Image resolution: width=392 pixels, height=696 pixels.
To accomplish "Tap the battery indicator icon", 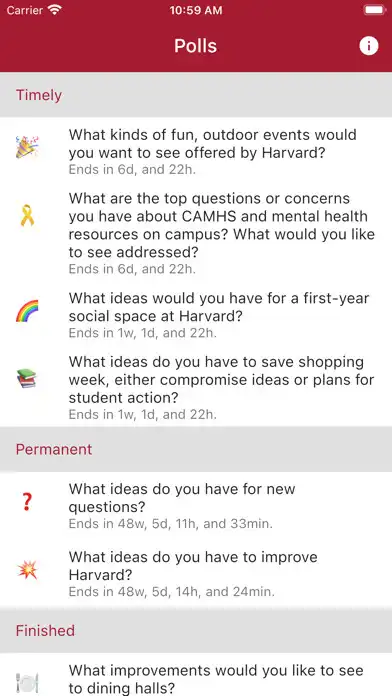I will 374,10.
